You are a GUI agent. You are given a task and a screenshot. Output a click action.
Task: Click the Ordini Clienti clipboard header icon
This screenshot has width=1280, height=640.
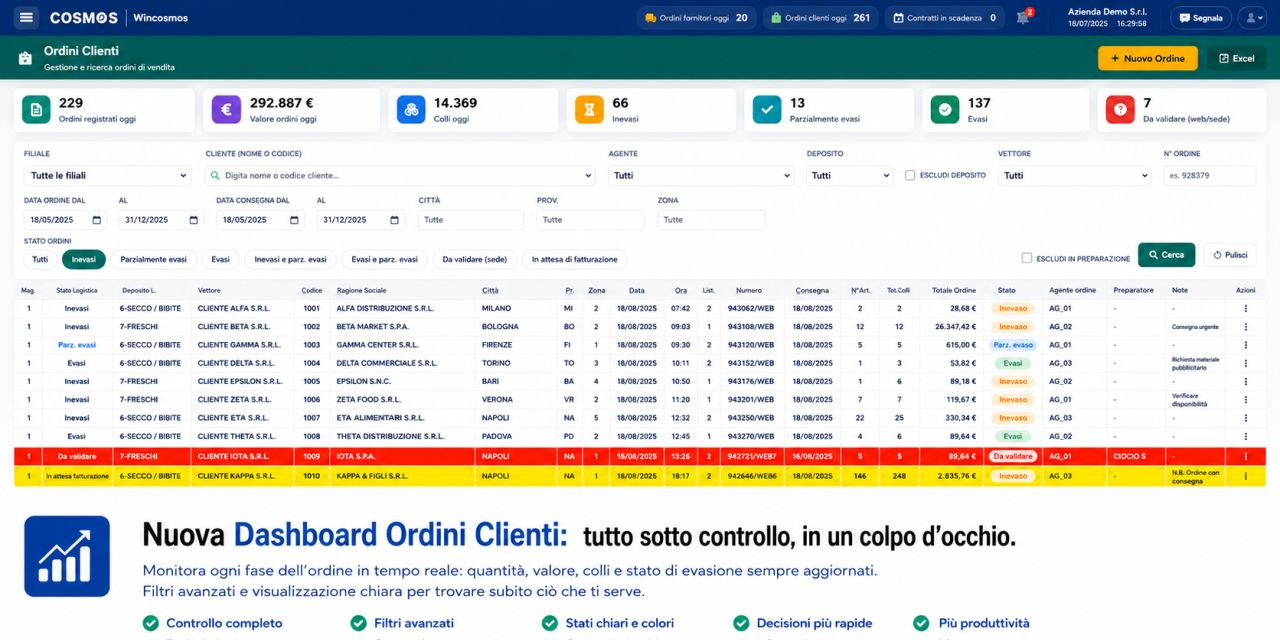[x=25, y=58]
